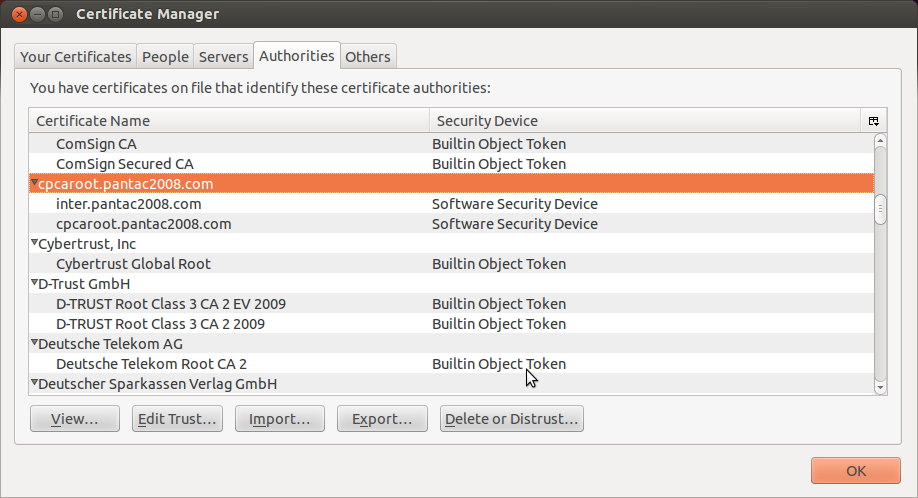Close the Certificate Manager window
This screenshot has width=918, height=498.
[15, 15]
